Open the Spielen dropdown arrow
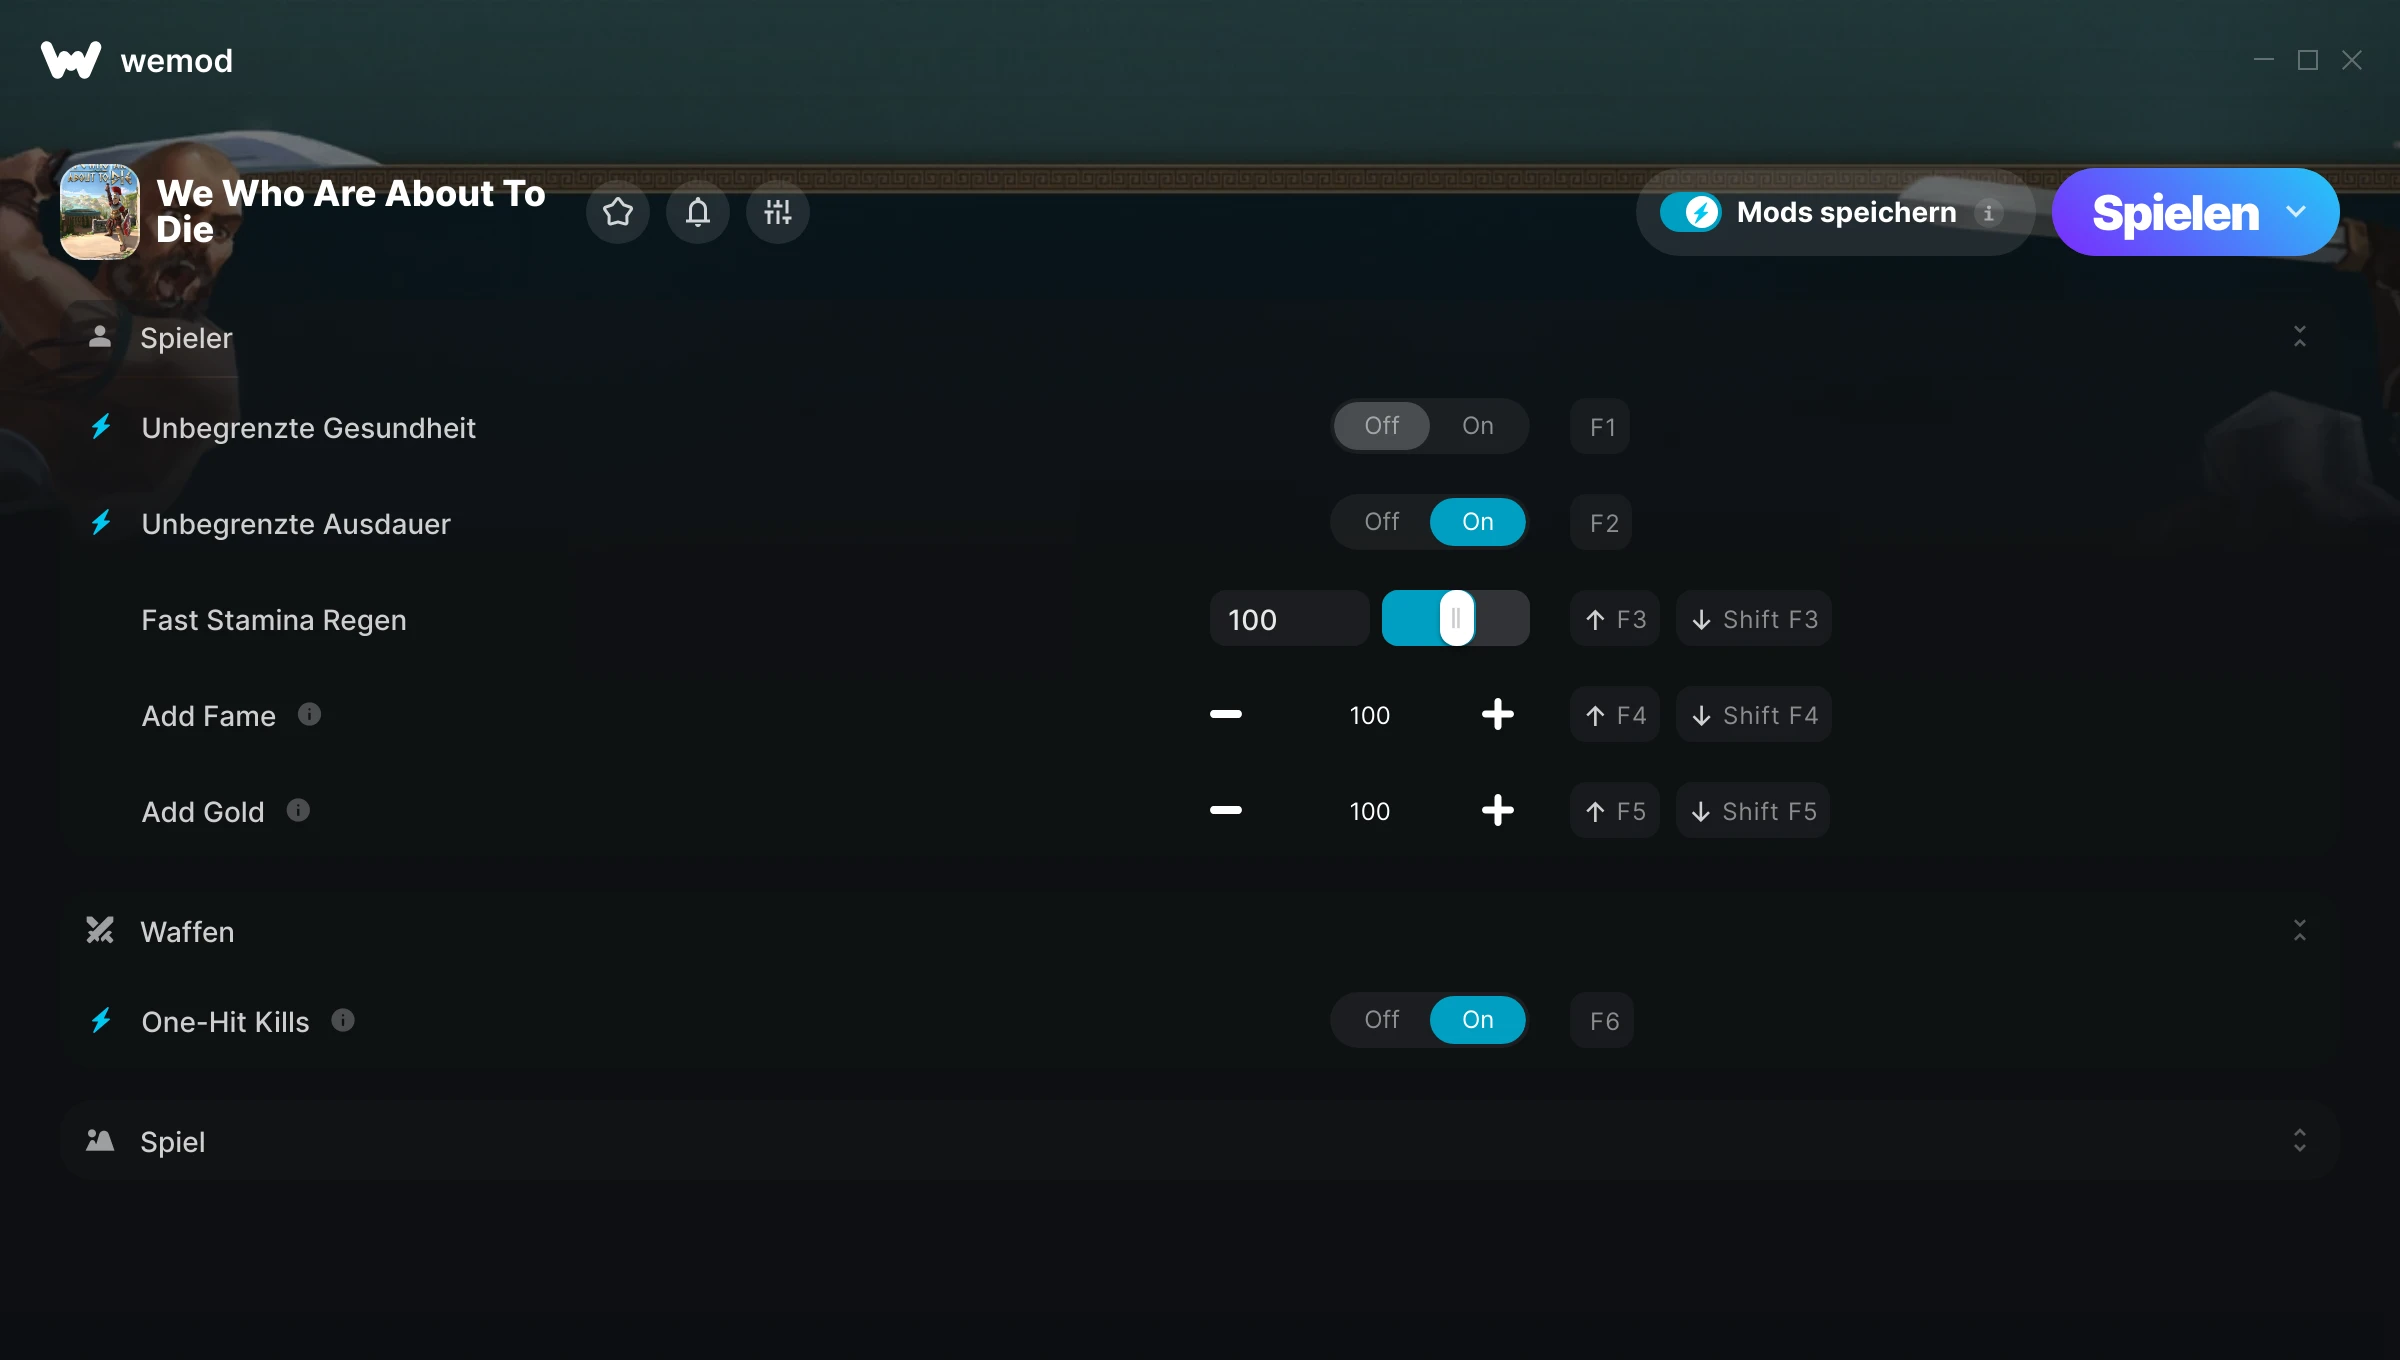Image resolution: width=2400 pixels, height=1360 pixels. (x=2296, y=212)
